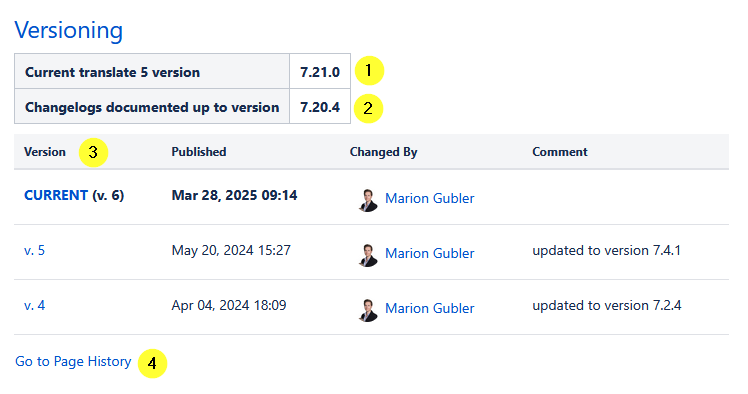This screenshot has width=748, height=394.
Task: Open Marion Gubler profile in v. 5 row
Action: click(x=429, y=253)
